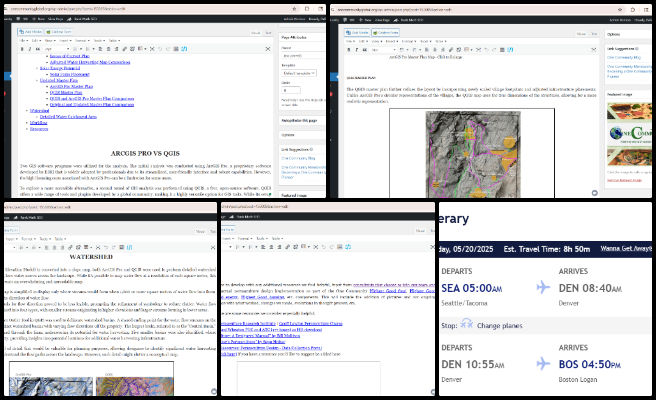Open table dropdown in Watershed editor toolbar
This screenshot has width=656, height=400.
pos(91,247)
